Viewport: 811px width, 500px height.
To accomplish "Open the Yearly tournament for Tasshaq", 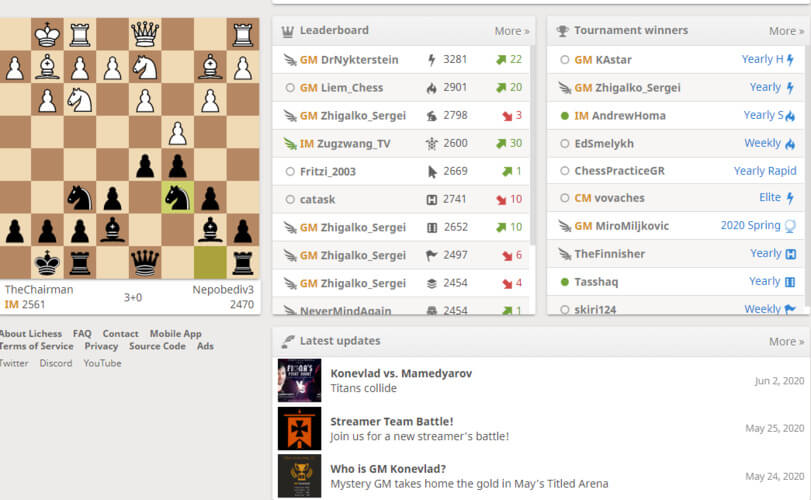I will pyautogui.click(x=772, y=281).
